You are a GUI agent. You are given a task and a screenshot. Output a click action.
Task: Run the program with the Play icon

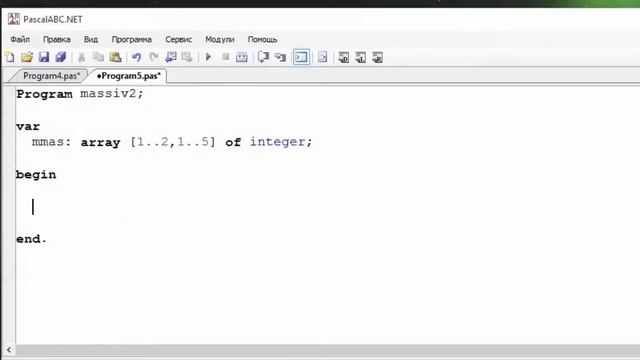point(208,57)
